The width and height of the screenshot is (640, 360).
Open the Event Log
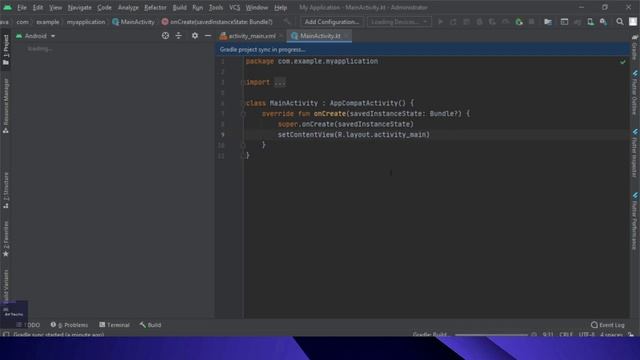point(608,325)
